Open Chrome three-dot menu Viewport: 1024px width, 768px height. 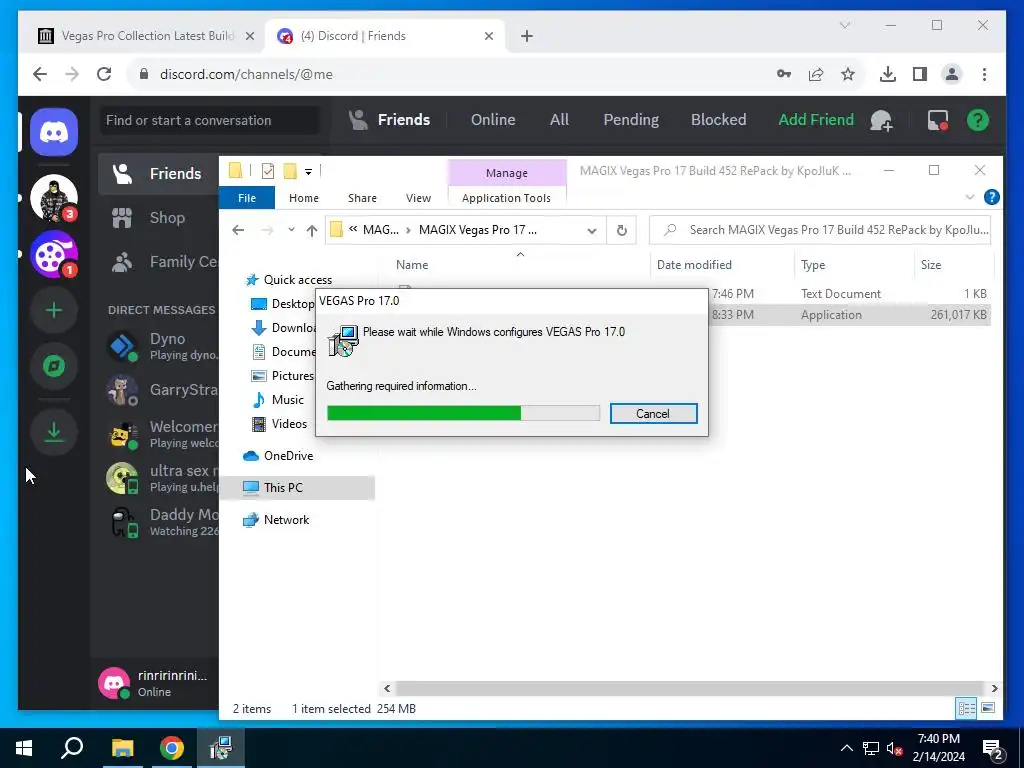pos(984,74)
